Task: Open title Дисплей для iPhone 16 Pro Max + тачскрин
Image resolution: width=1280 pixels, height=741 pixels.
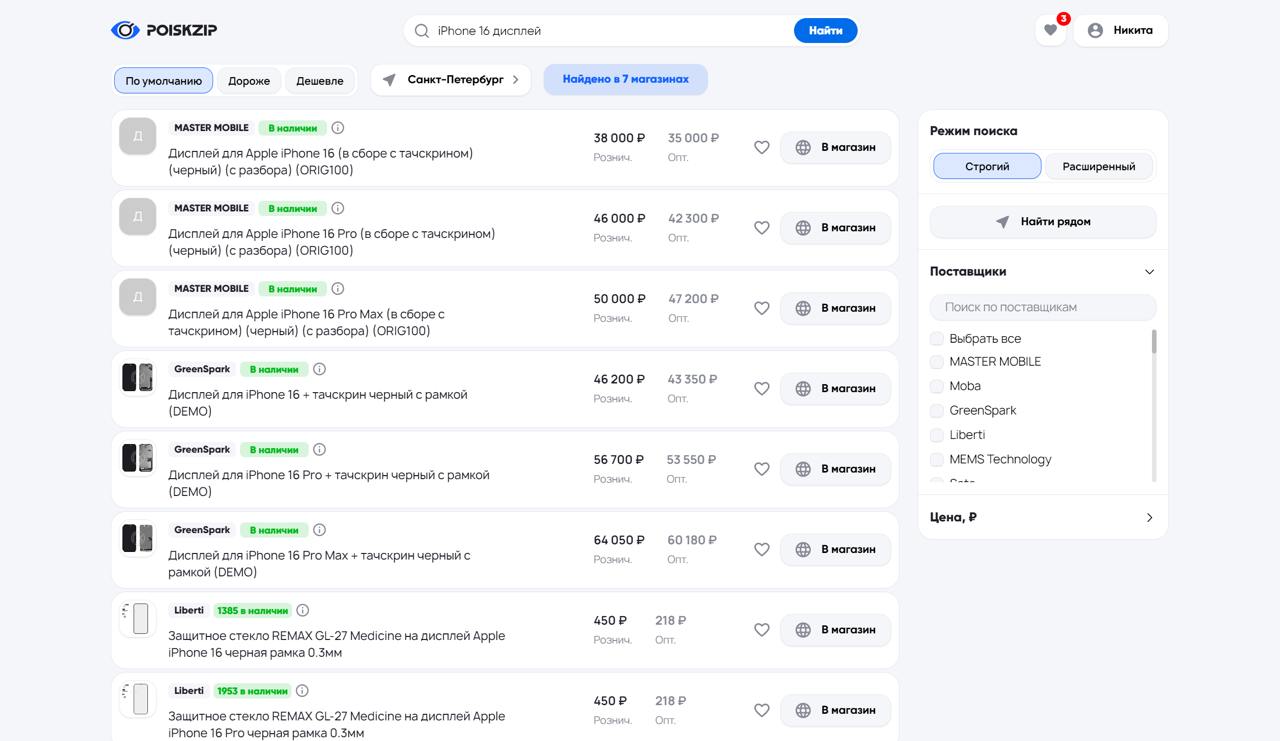Action: [319, 564]
